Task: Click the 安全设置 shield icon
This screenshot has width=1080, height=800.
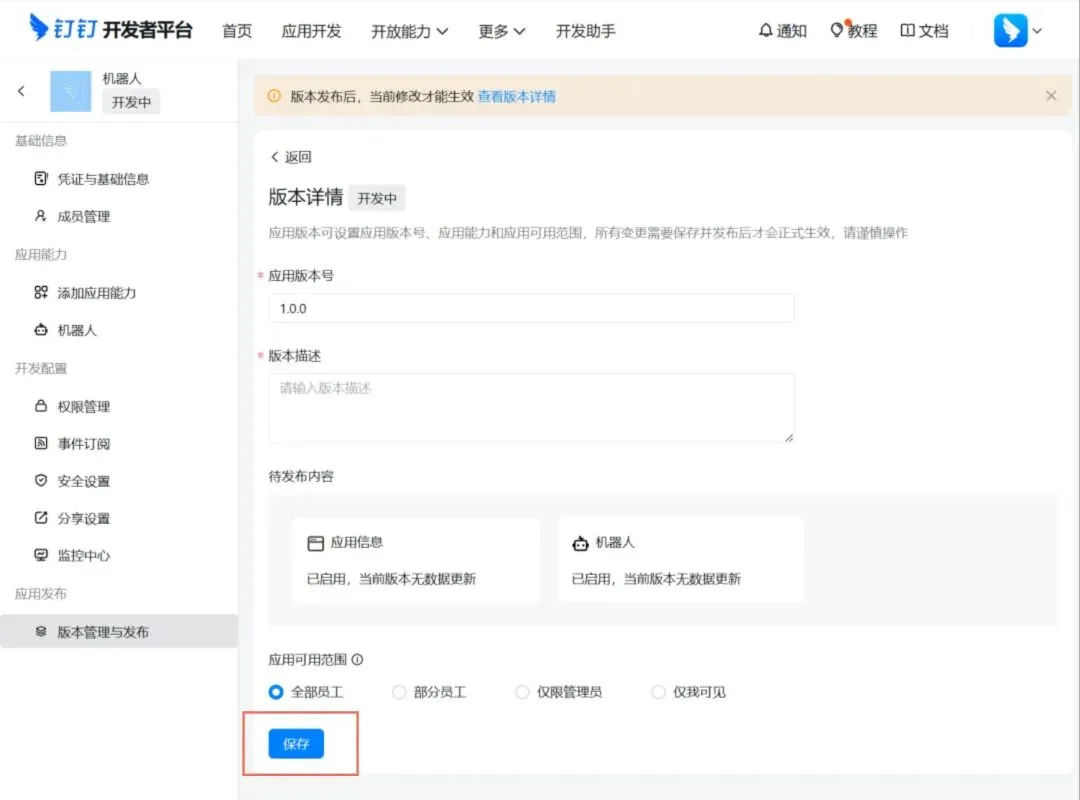Action: point(41,480)
